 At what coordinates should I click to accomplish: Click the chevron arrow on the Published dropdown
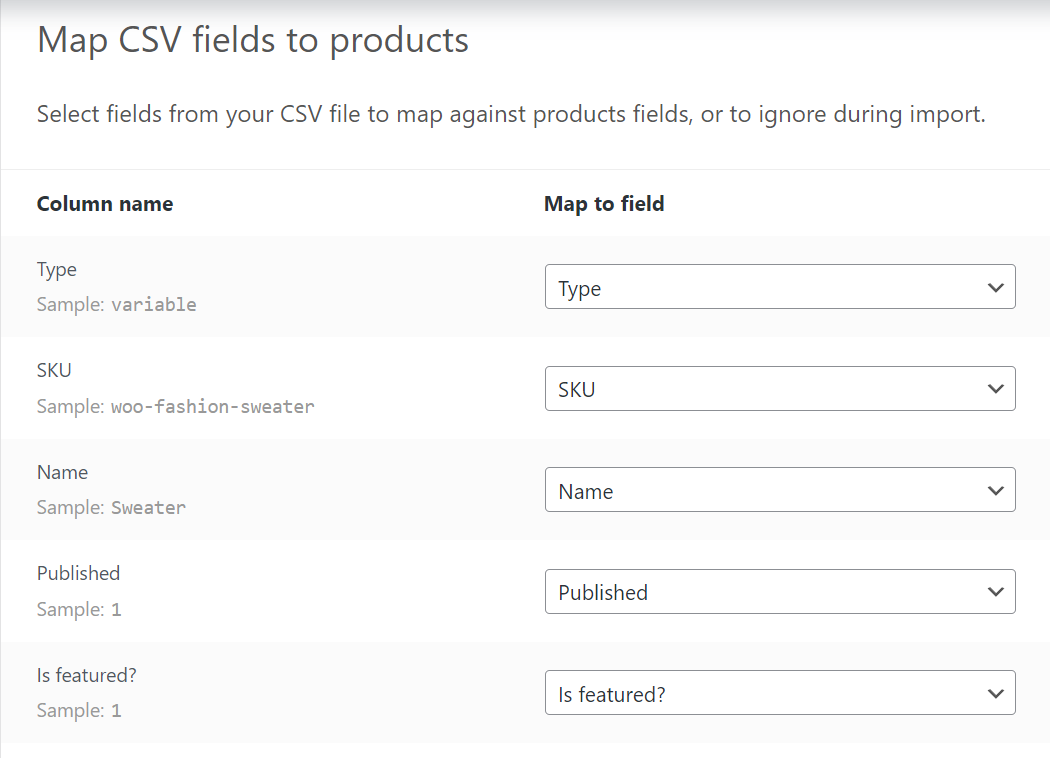coord(995,592)
